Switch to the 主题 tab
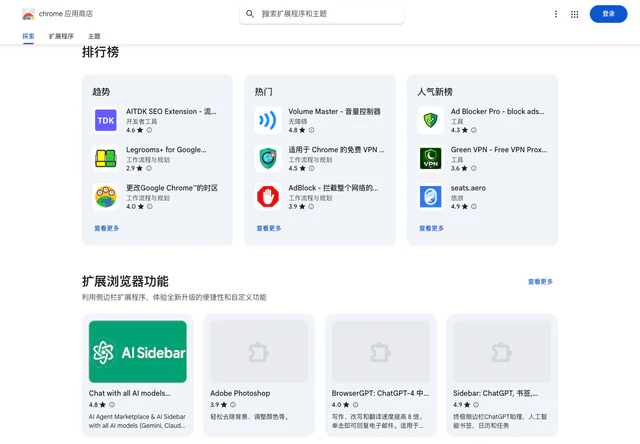This screenshot has width=640, height=444. (94, 36)
